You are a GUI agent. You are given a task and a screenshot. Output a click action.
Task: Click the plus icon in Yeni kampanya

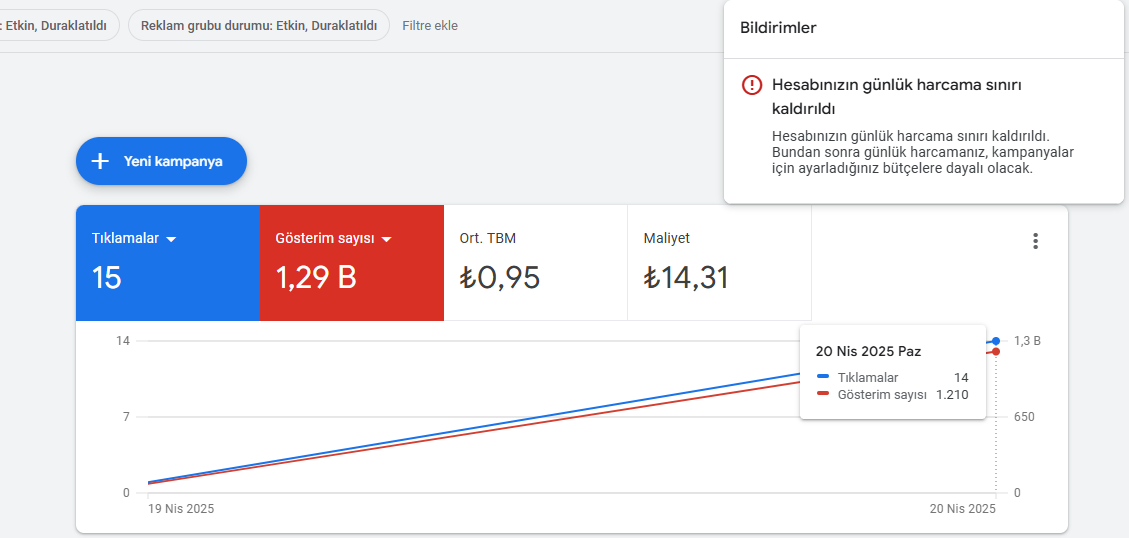pyautogui.click(x=100, y=161)
